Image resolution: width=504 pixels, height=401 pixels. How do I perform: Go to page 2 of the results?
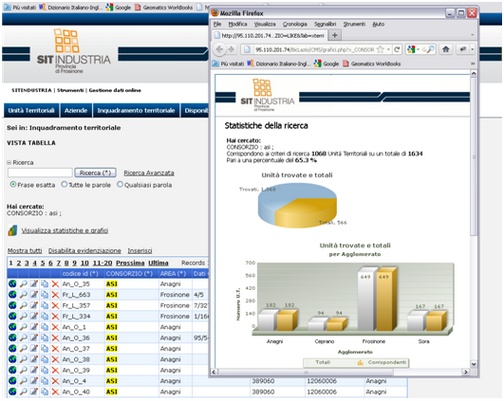(x=19, y=263)
